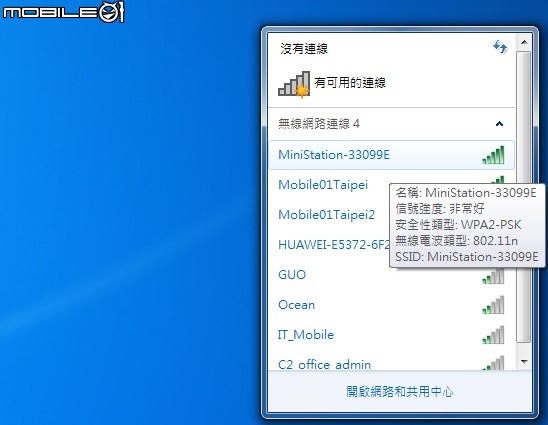Screen dimensions: 548x425
Task: Click the wireless signal status icon with star
Action: [294, 84]
